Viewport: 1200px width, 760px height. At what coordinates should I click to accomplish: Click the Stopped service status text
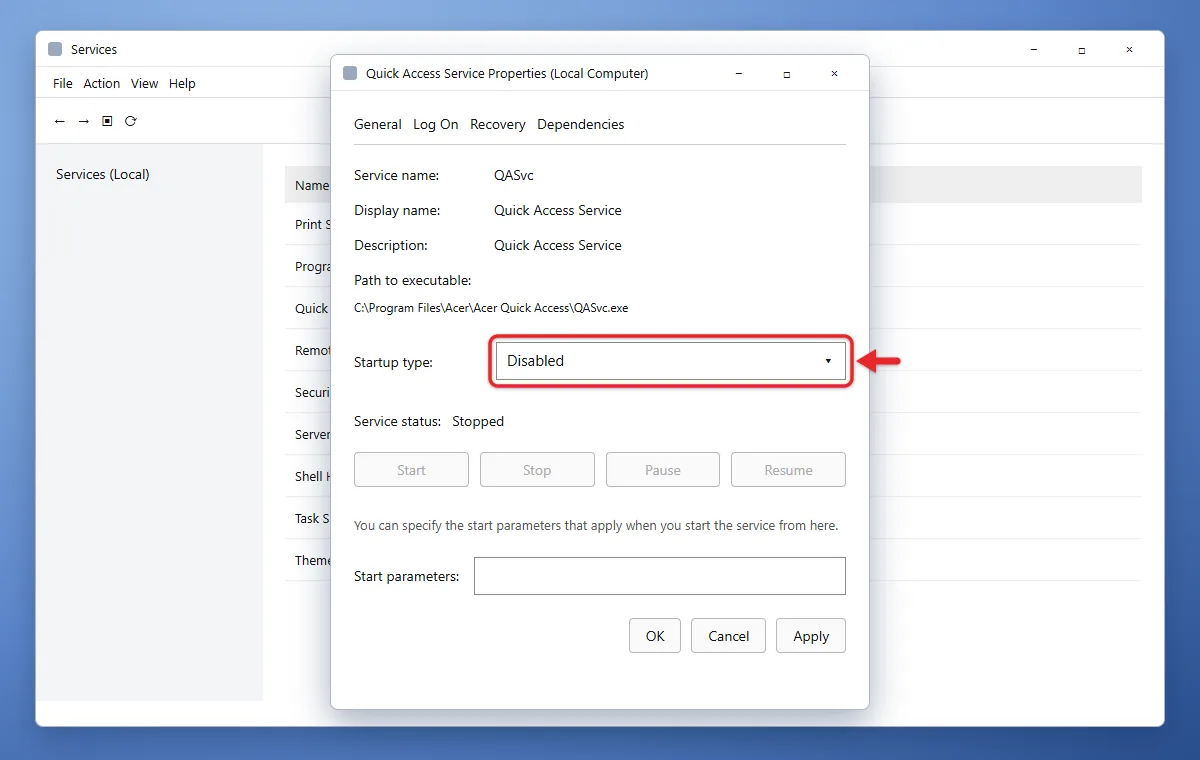click(478, 421)
